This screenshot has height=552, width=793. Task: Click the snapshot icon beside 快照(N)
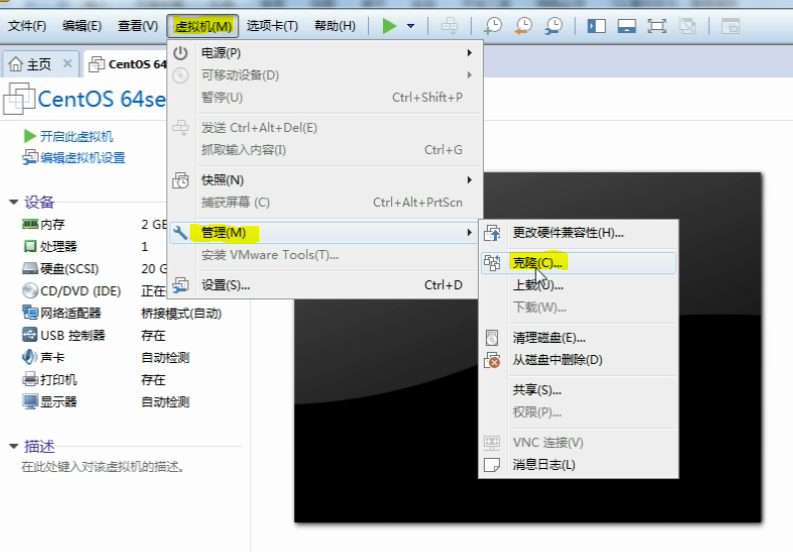click(181, 180)
